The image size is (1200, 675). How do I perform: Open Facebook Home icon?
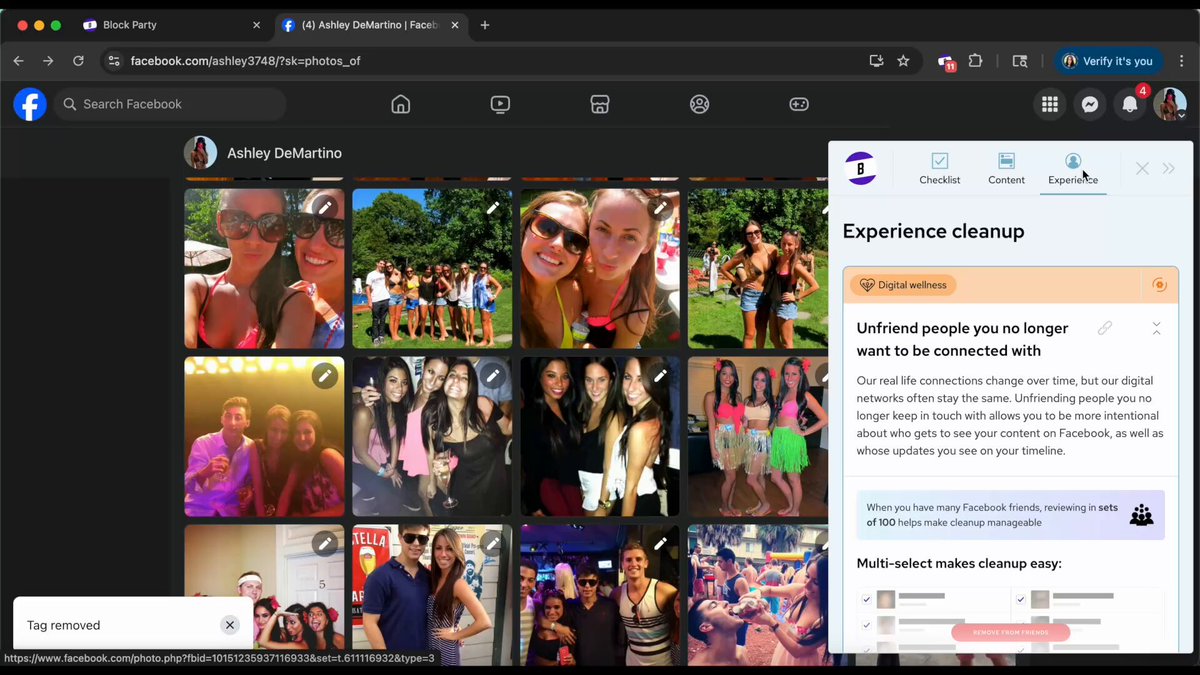click(x=401, y=104)
